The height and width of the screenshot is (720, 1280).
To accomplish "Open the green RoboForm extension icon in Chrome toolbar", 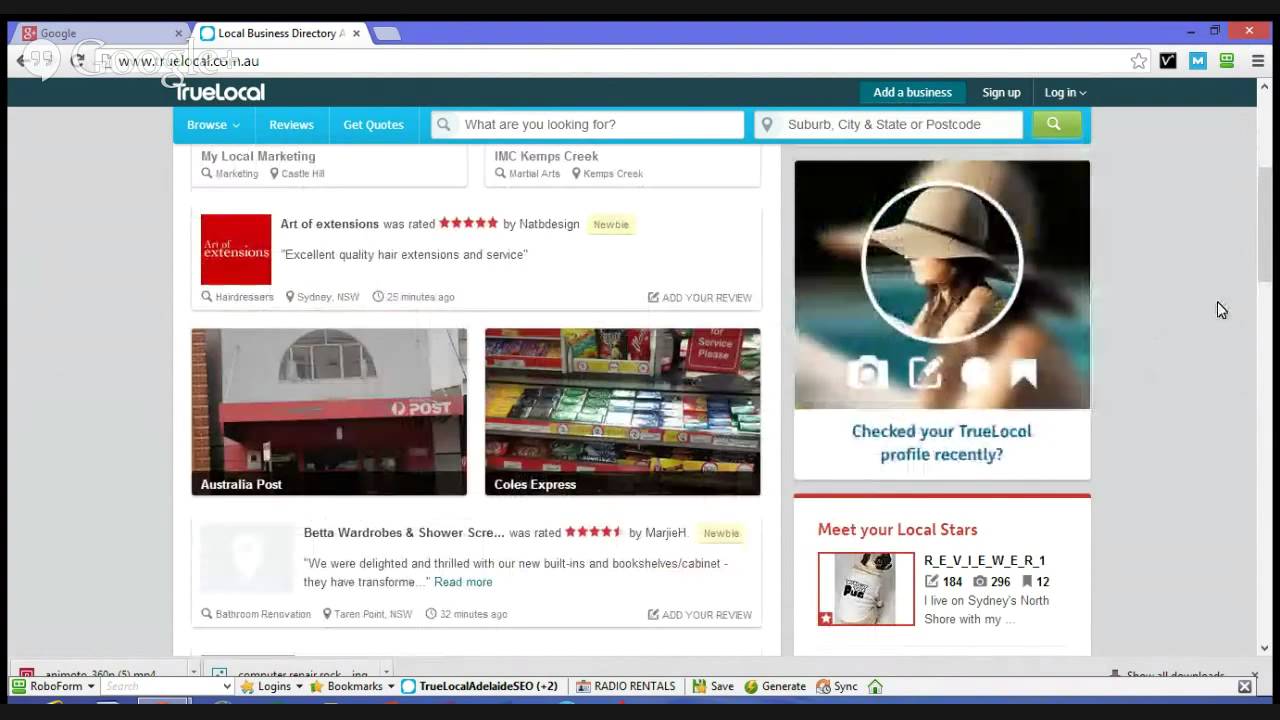I will [1227, 61].
